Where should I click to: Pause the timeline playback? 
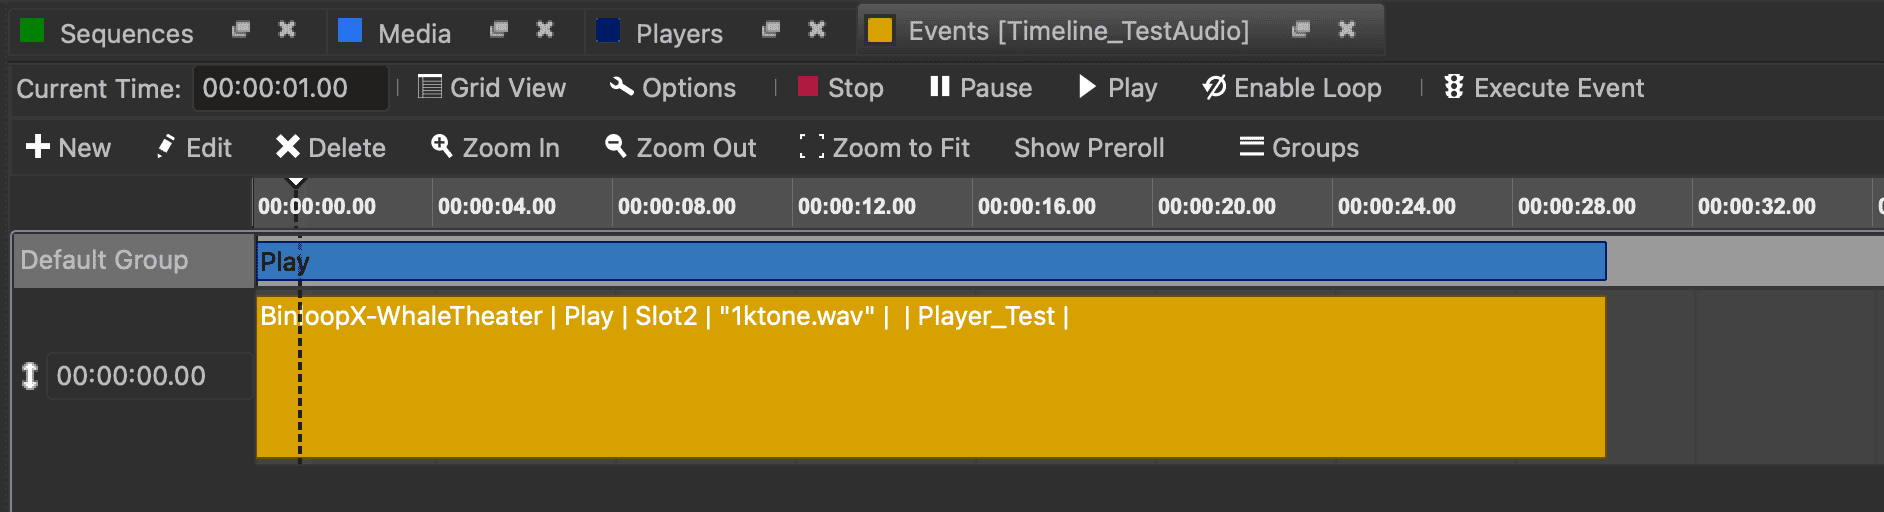pos(980,88)
